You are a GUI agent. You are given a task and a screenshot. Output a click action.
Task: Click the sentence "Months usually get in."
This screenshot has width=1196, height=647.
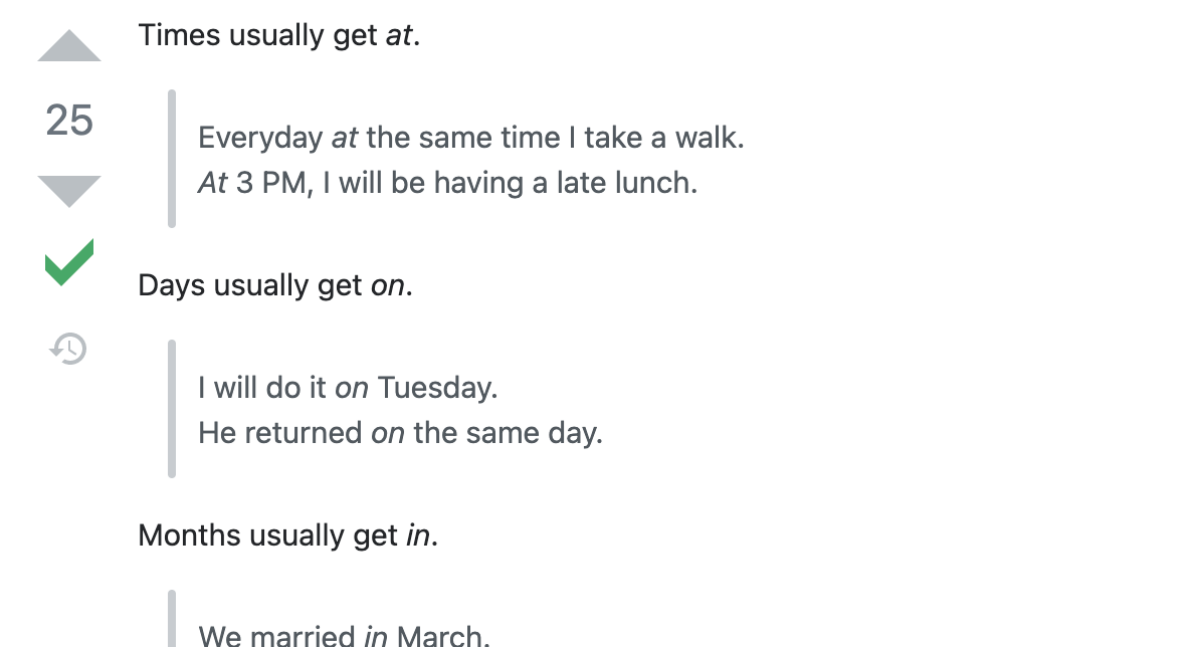[x=288, y=536]
